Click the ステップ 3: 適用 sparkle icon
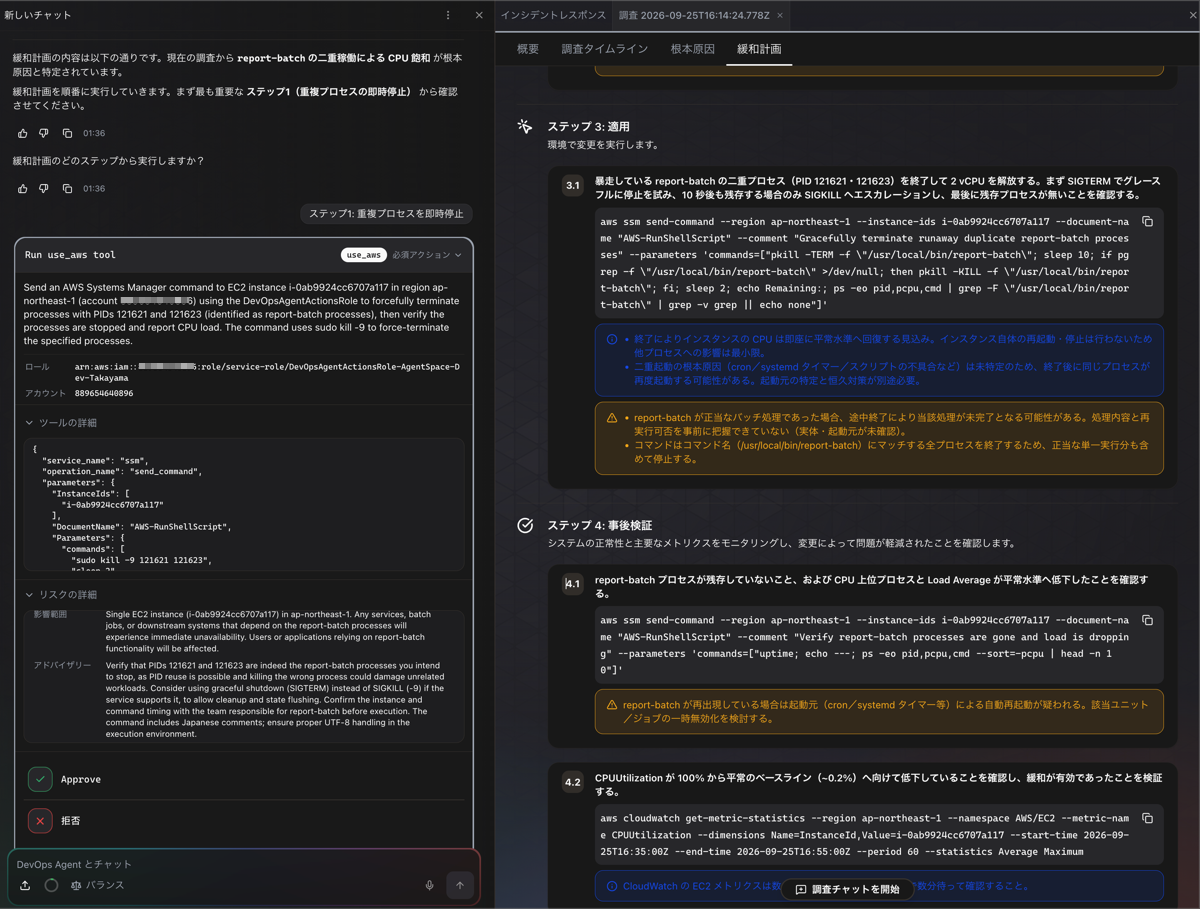Image resolution: width=1200 pixels, height=909 pixels. point(525,127)
